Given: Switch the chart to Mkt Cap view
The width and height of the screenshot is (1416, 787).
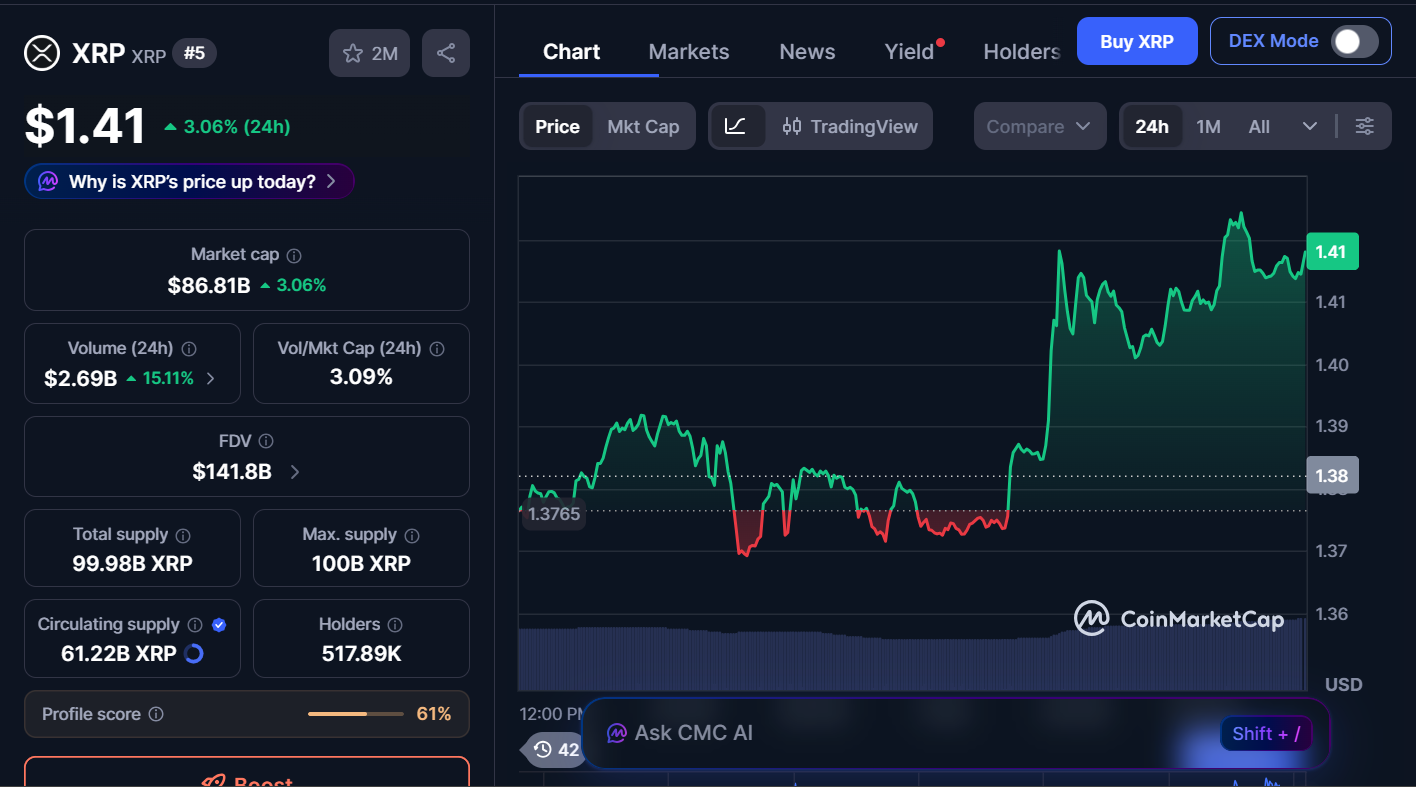Looking at the screenshot, I should coord(643,126).
